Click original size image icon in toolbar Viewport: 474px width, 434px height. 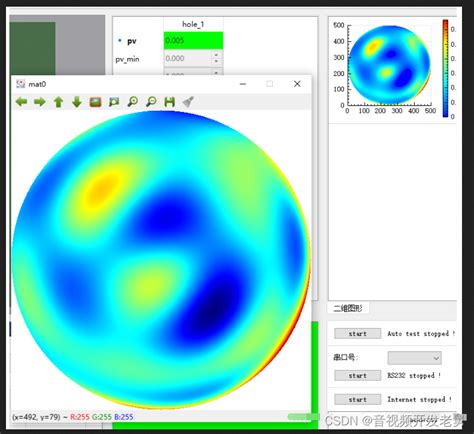96,102
